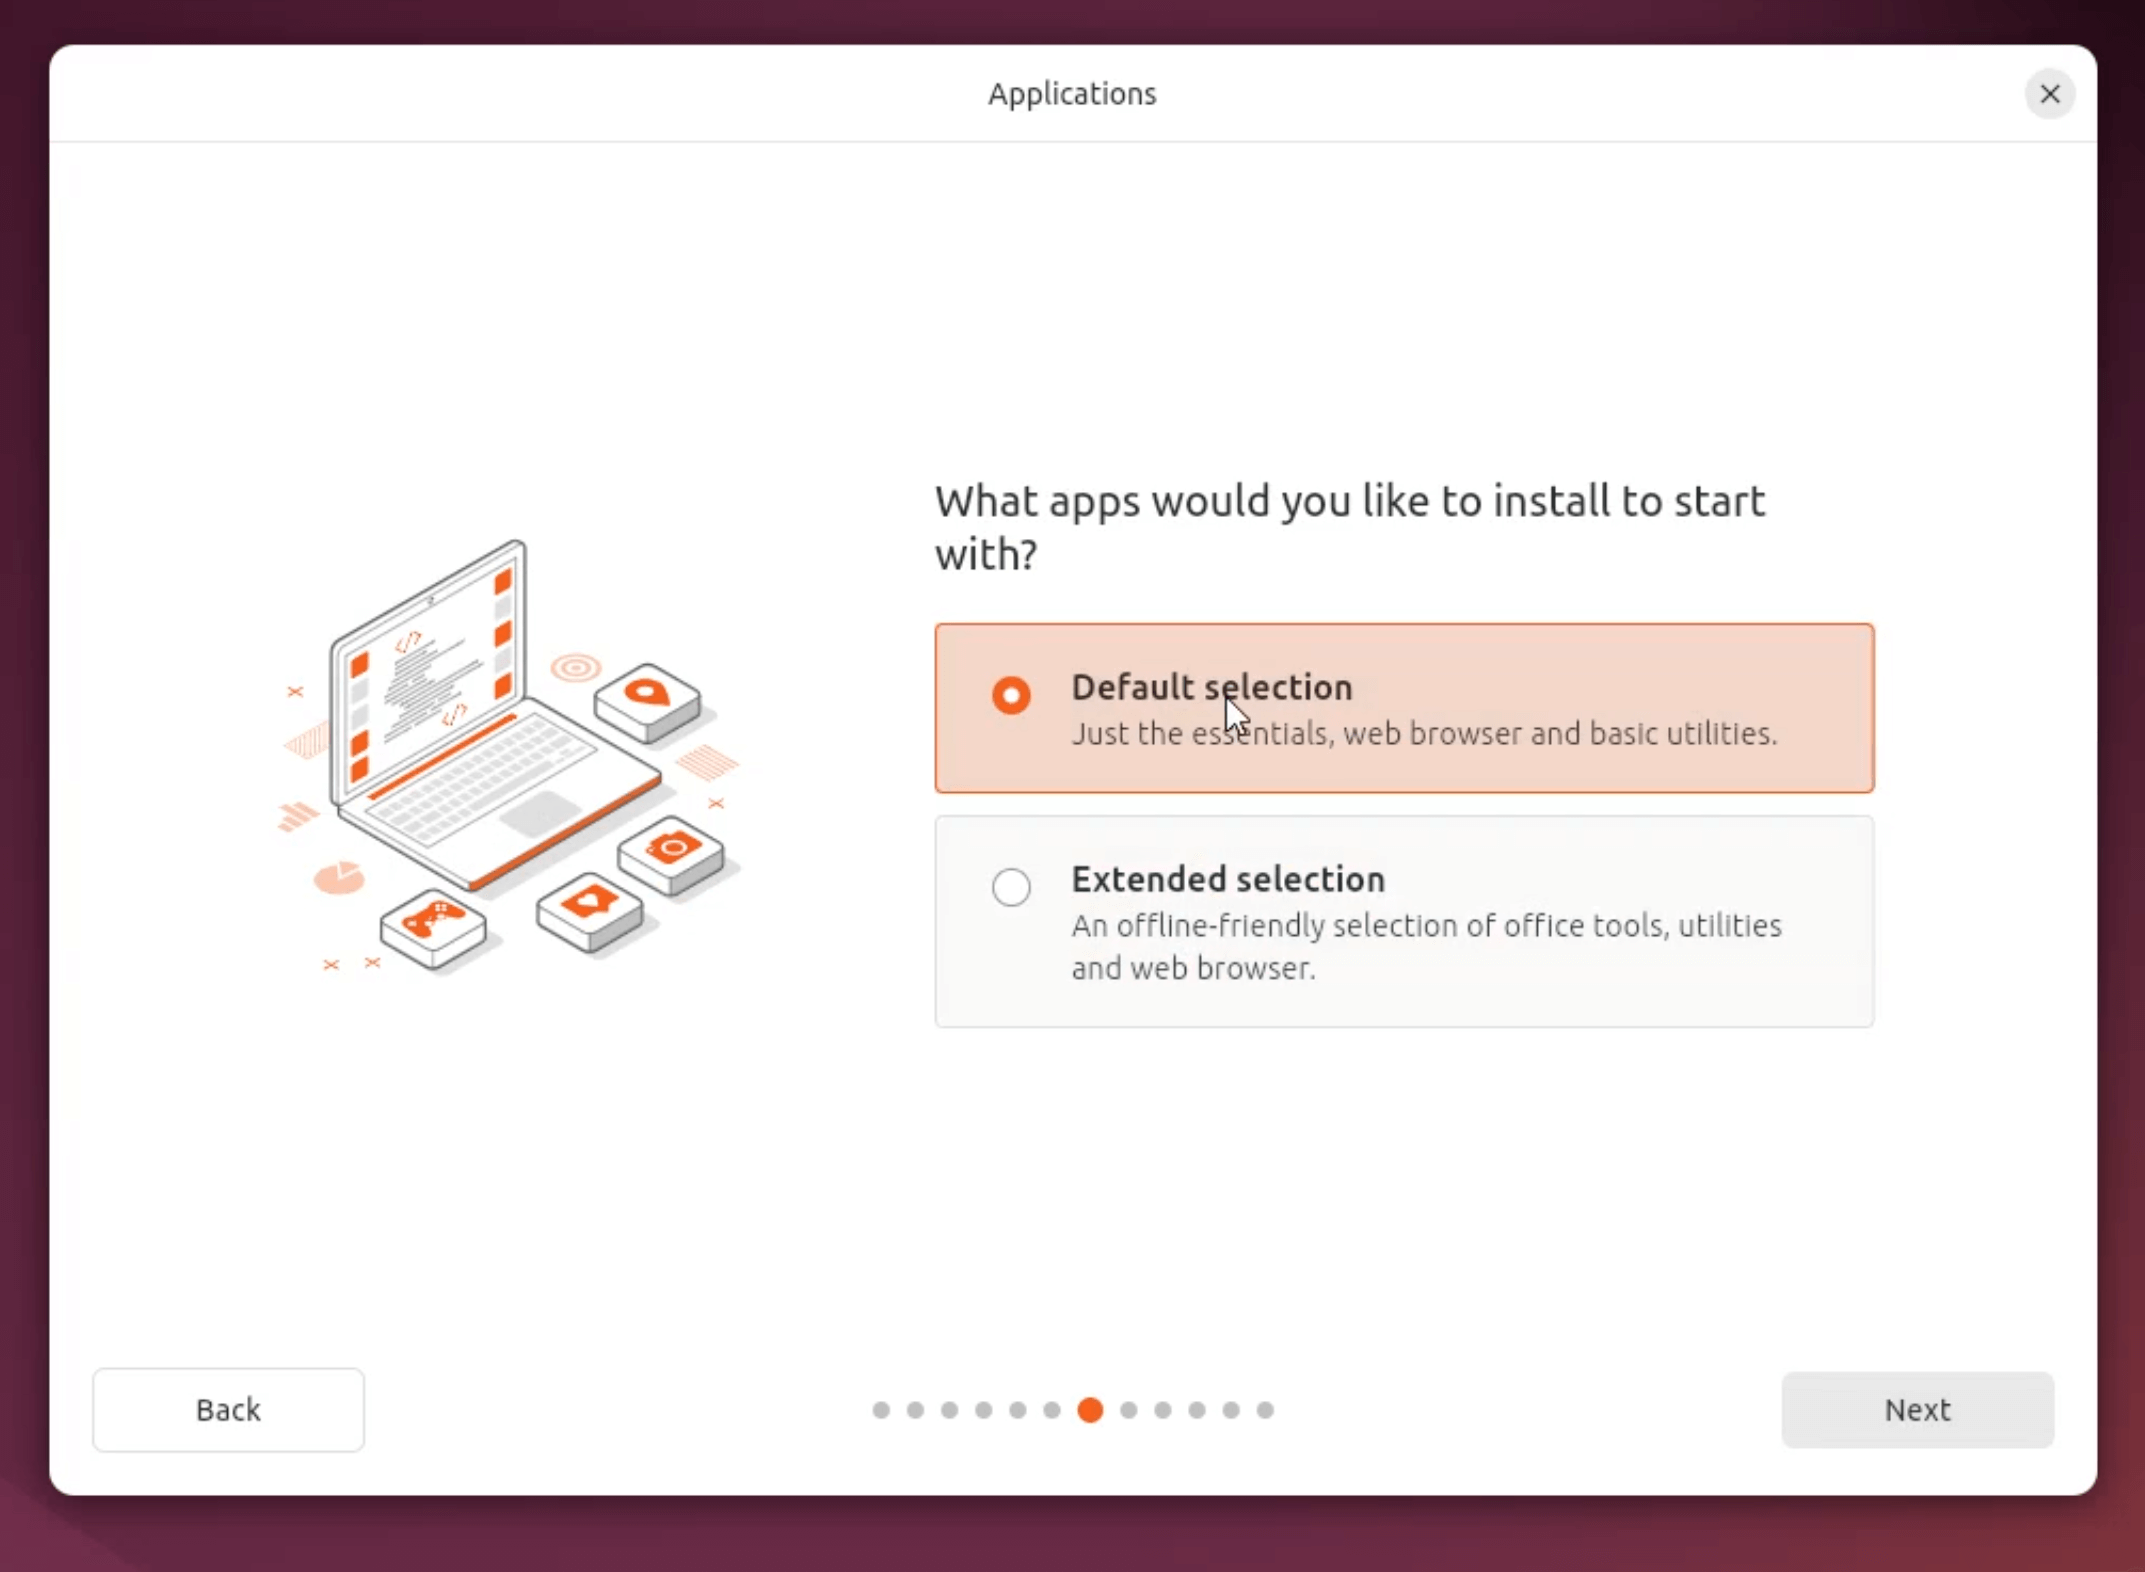Select the Extended selection radio button
The height and width of the screenshot is (1572, 2145).
[x=1013, y=886]
